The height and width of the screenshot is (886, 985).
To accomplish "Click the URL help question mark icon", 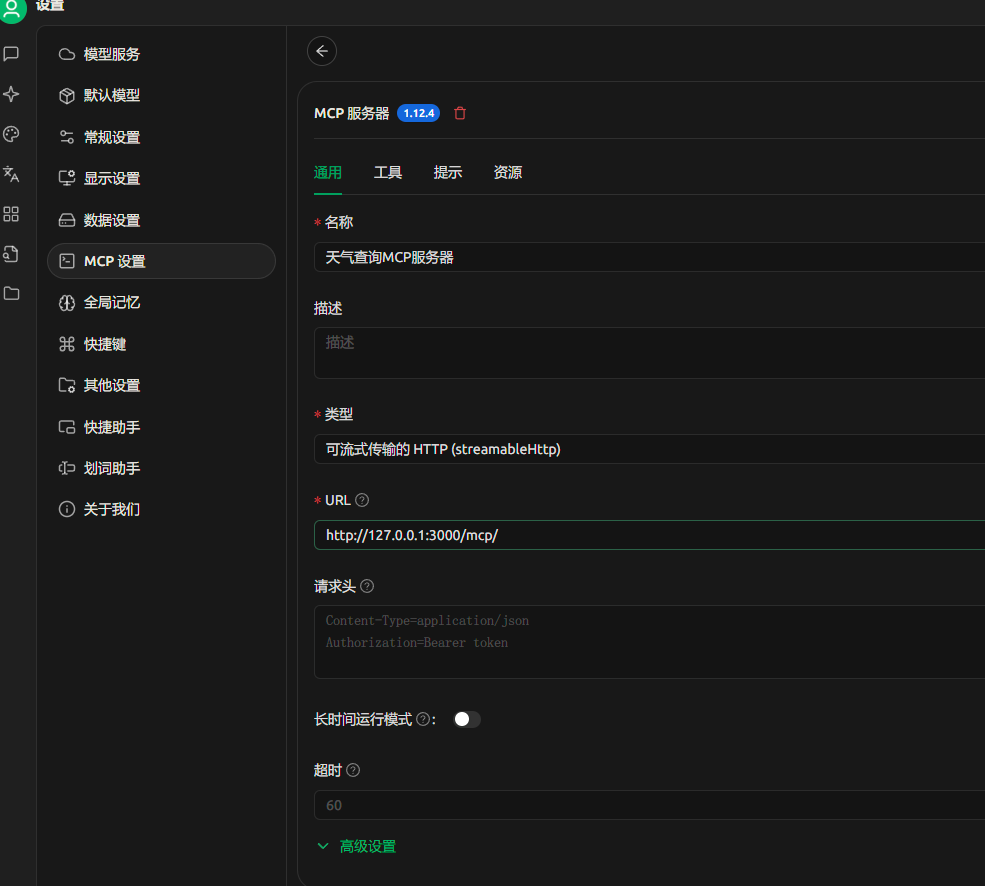I will coord(362,500).
